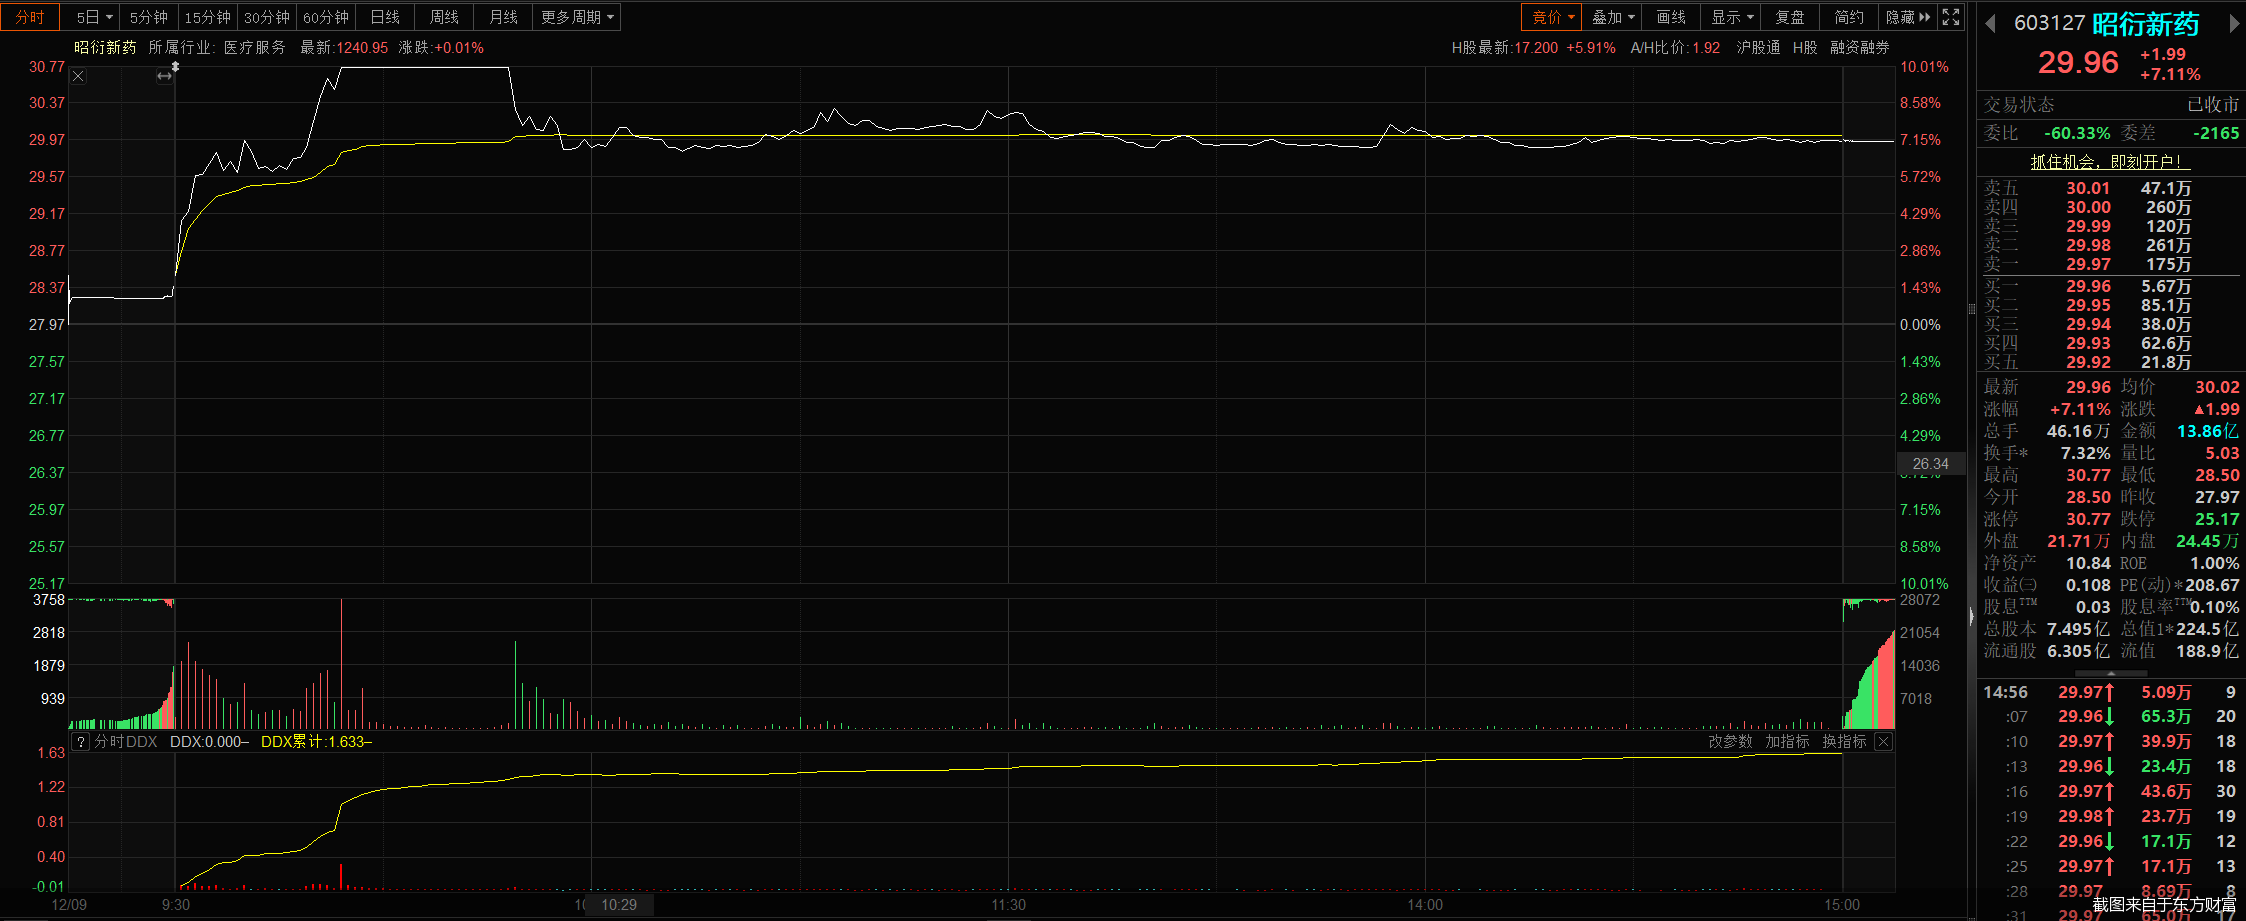The image size is (2246, 921).
Task: Click the 26.34 price marker on right axis
Action: (x=1930, y=464)
